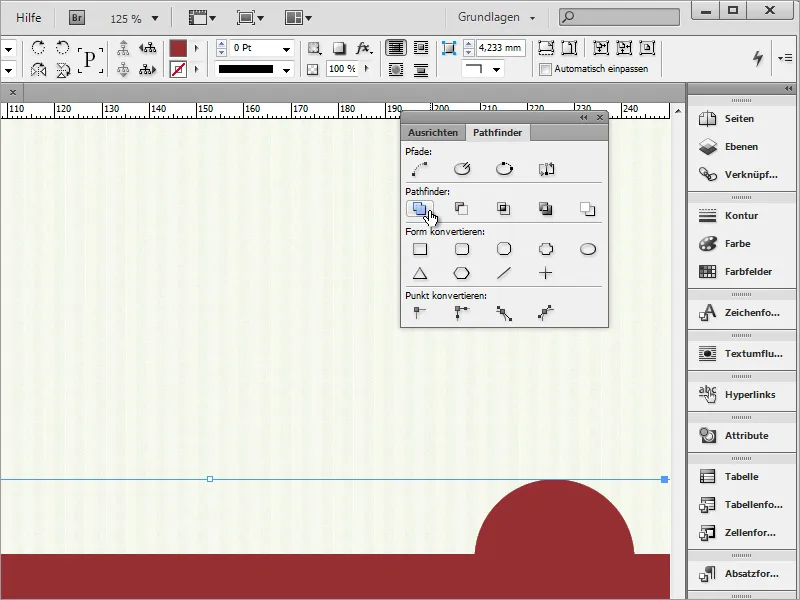Viewport: 800px width, 600px height.
Task: Collapse the right panel dock
Action: point(789,89)
